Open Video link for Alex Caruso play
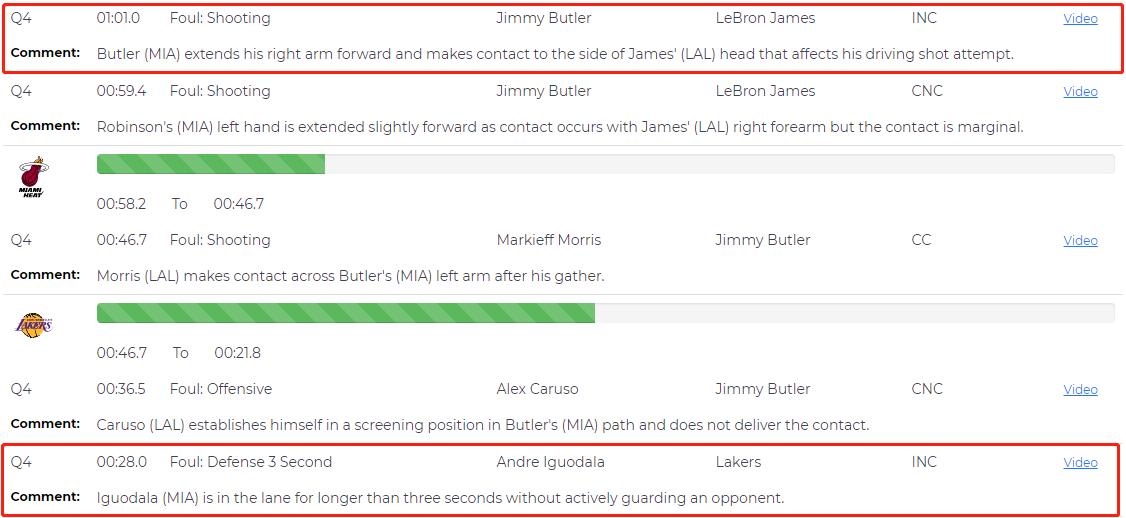The width and height of the screenshot is (1126, 518). pos(1080,390)
